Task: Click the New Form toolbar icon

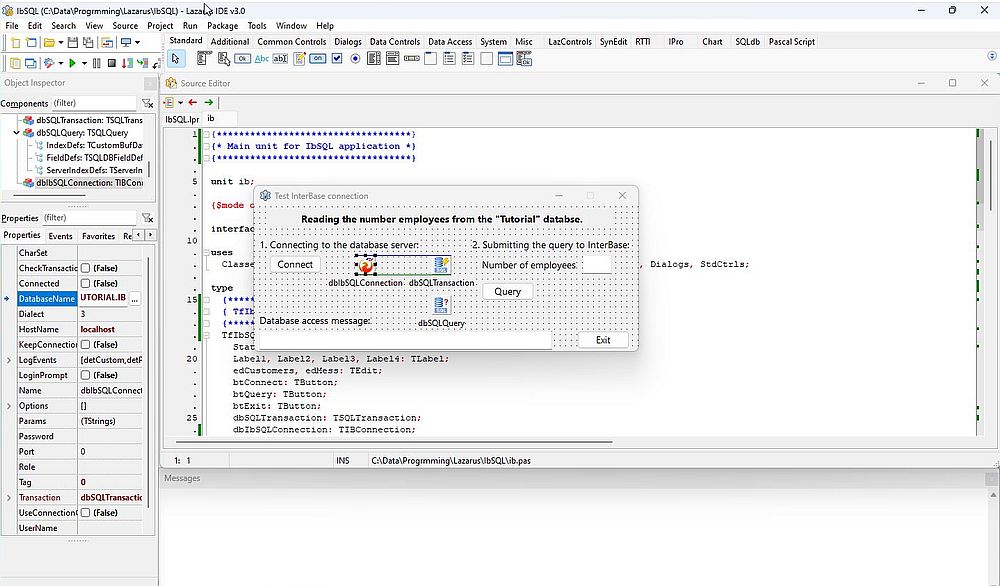Action: 31,43
